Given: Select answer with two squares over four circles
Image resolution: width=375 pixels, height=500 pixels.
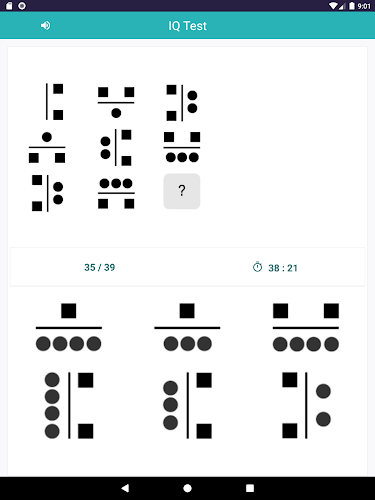Looking at the screenshot, I should [306, 327].
